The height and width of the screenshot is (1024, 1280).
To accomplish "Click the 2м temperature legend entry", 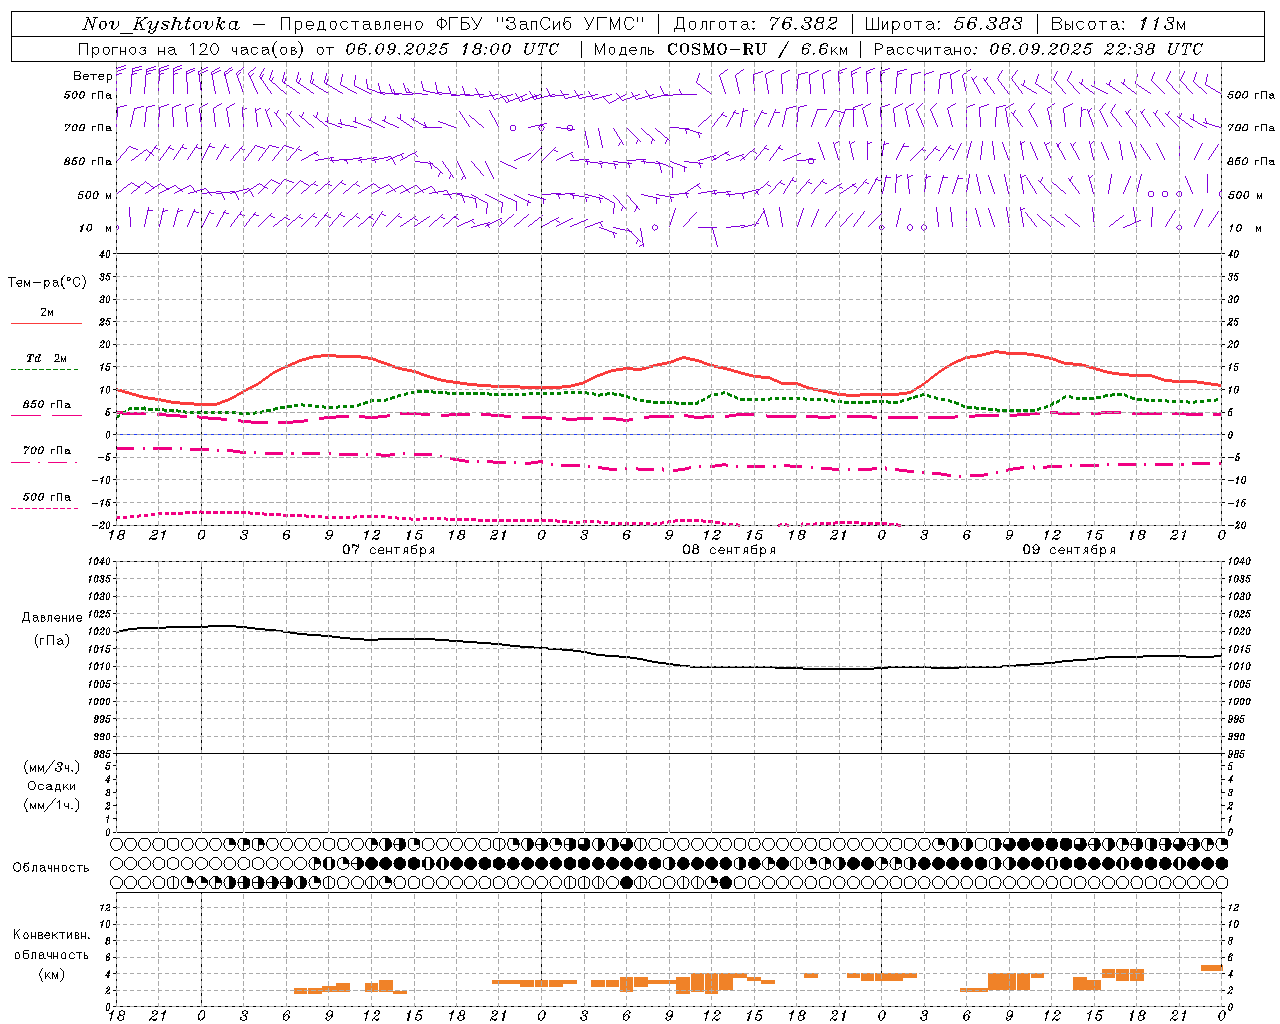I will 47,313.
